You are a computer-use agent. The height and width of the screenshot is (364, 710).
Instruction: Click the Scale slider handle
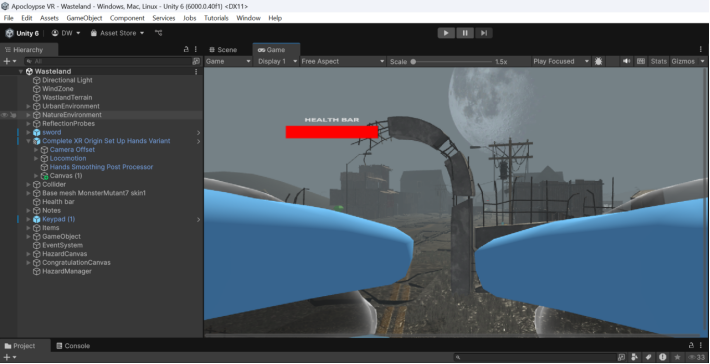tap(413, 62)
